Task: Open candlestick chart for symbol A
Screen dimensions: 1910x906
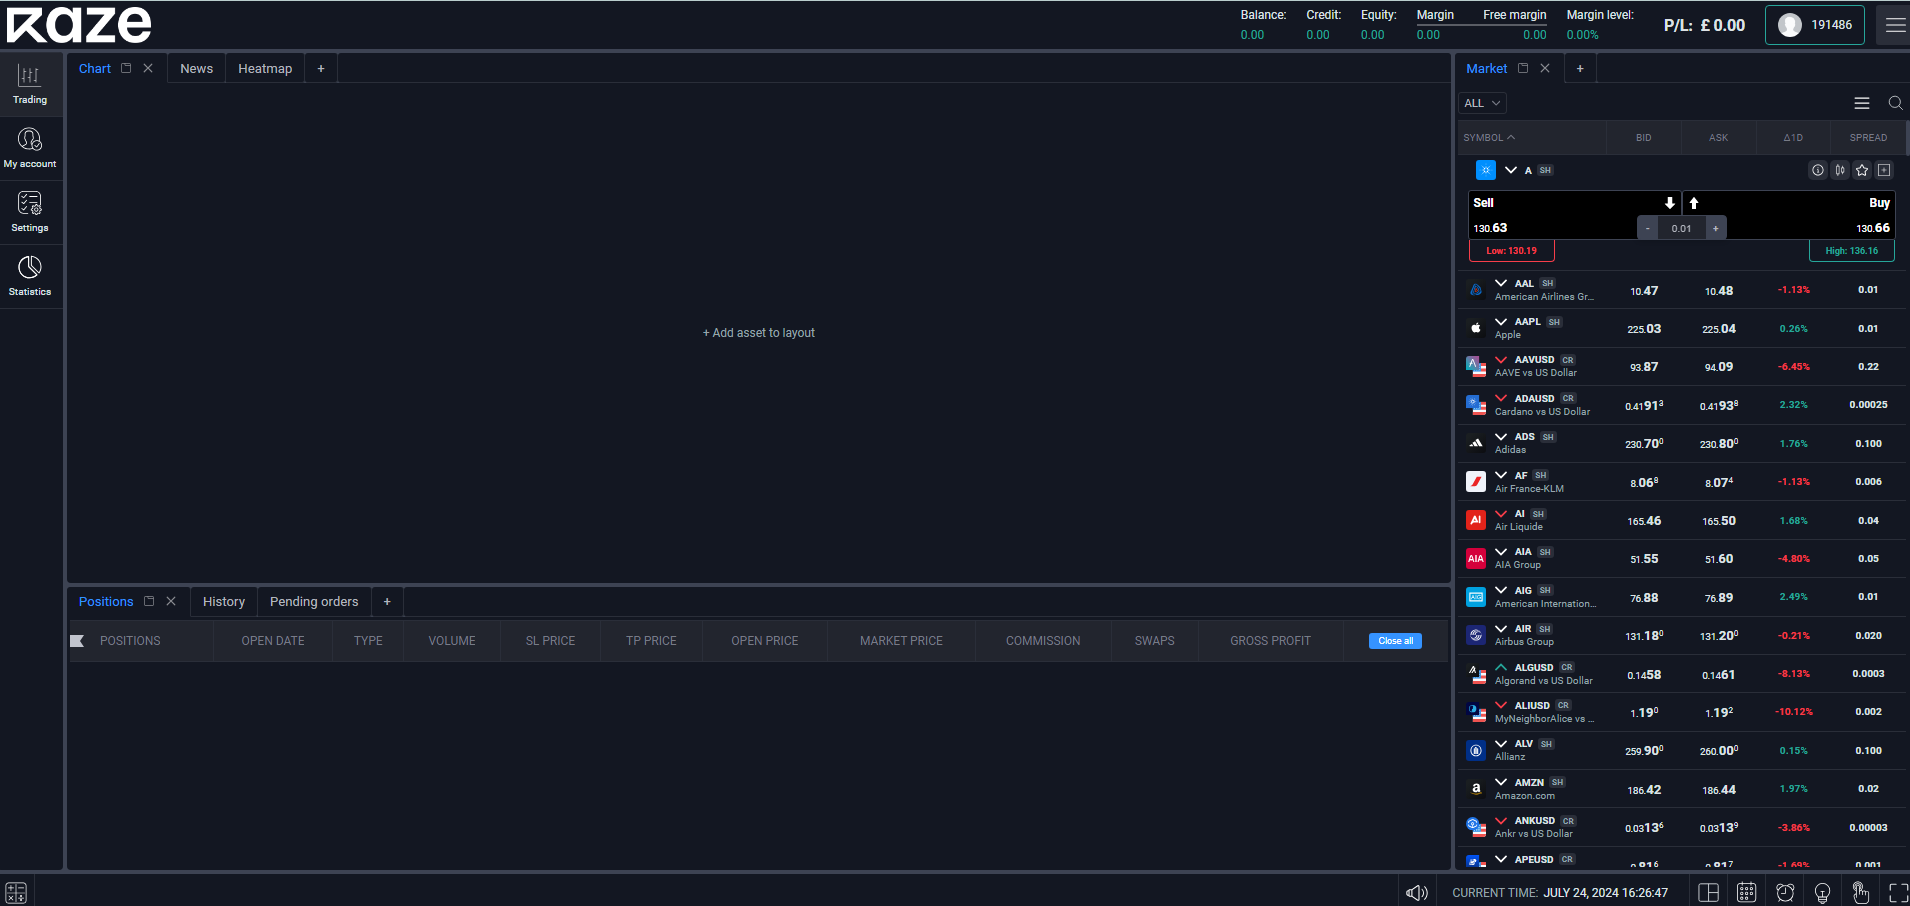Action: [1840, 170]
